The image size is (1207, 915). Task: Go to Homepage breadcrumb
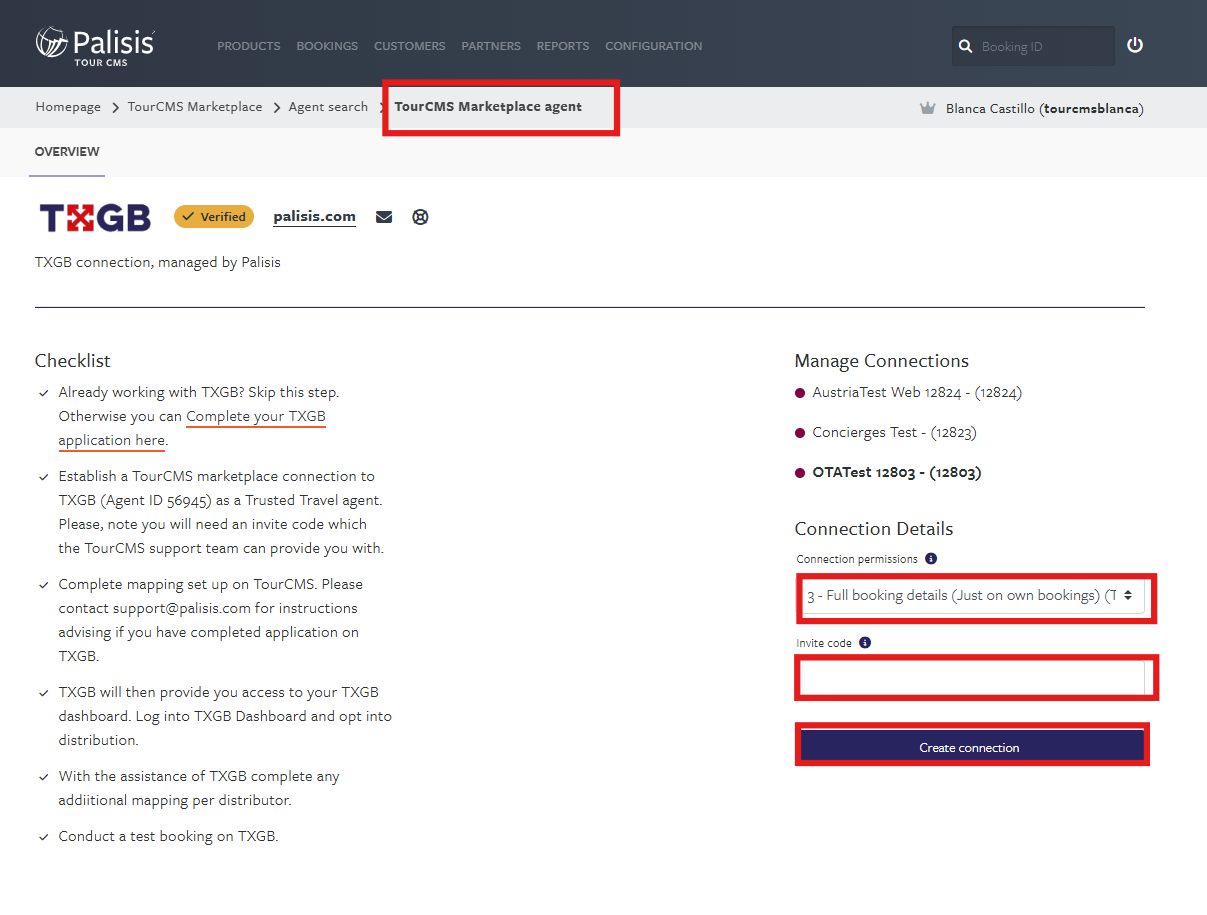click(68, 107)
